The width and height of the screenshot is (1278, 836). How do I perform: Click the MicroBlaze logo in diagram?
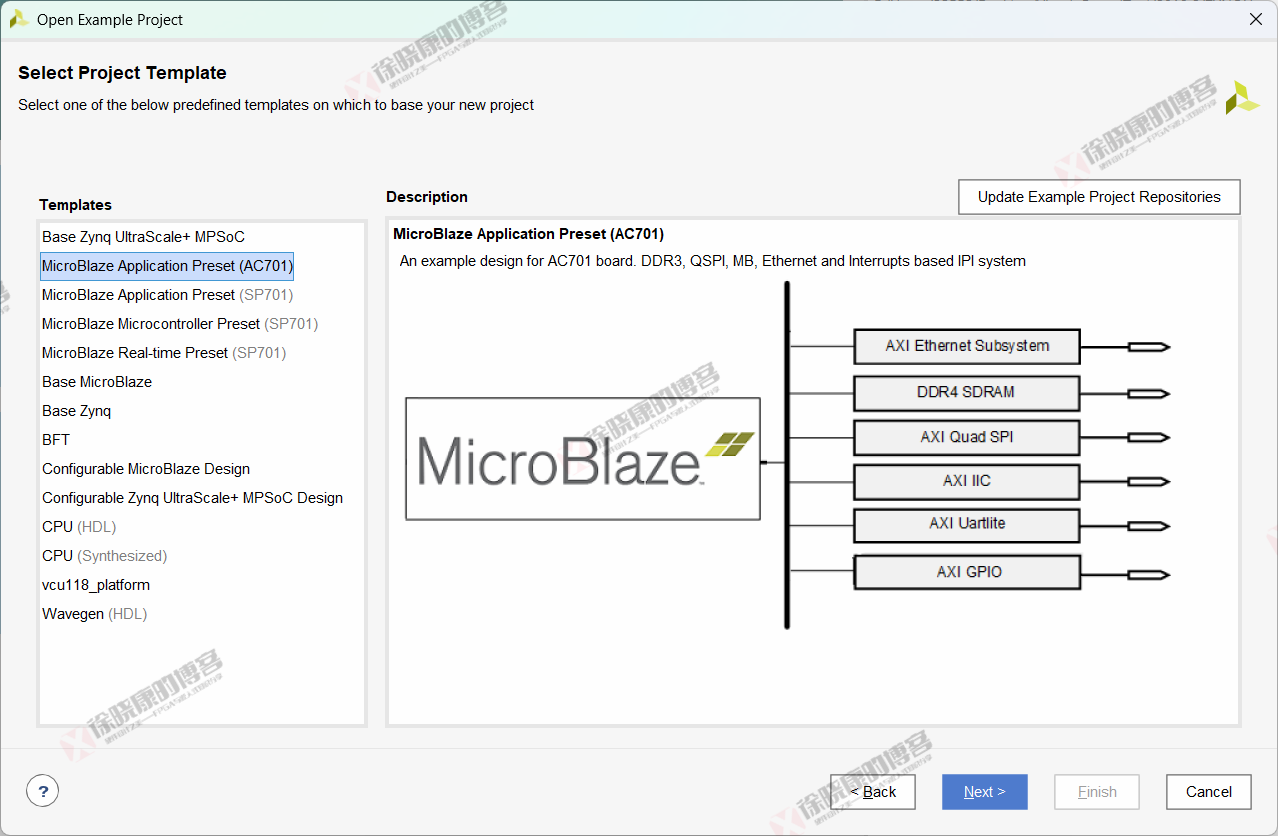tap(583, 459)
